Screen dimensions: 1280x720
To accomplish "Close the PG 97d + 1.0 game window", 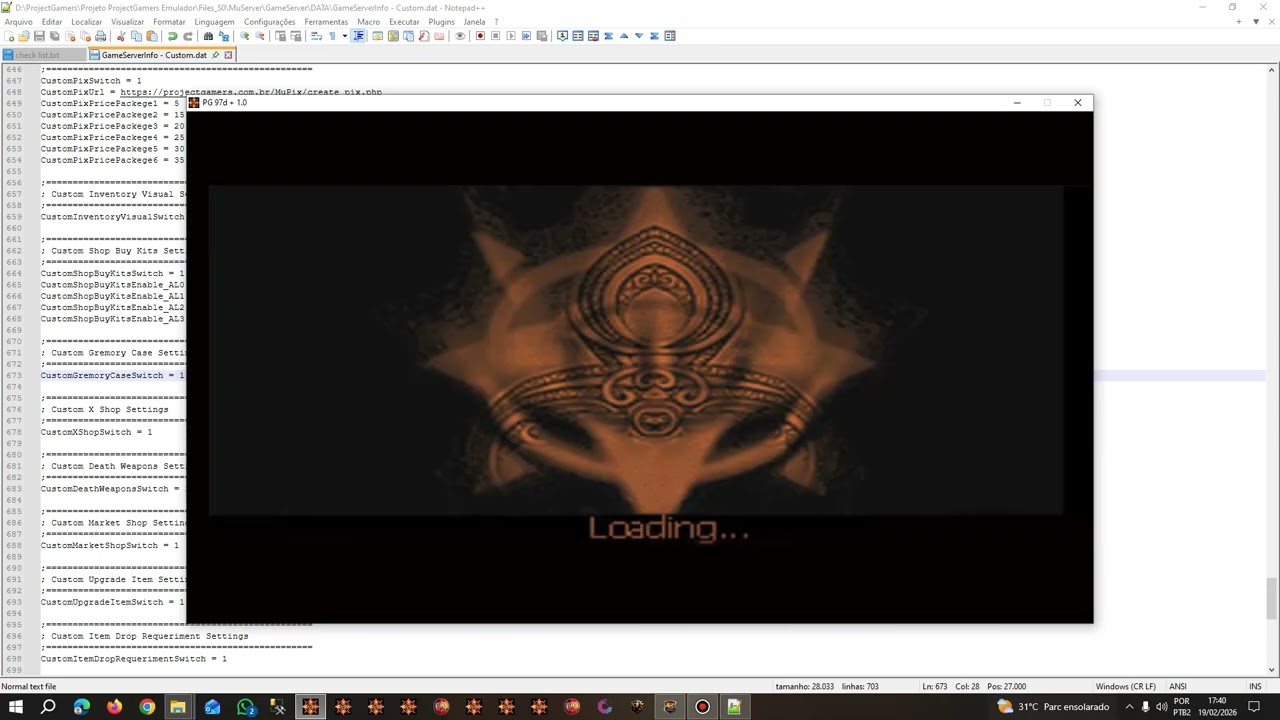I will coord(1077,102).
